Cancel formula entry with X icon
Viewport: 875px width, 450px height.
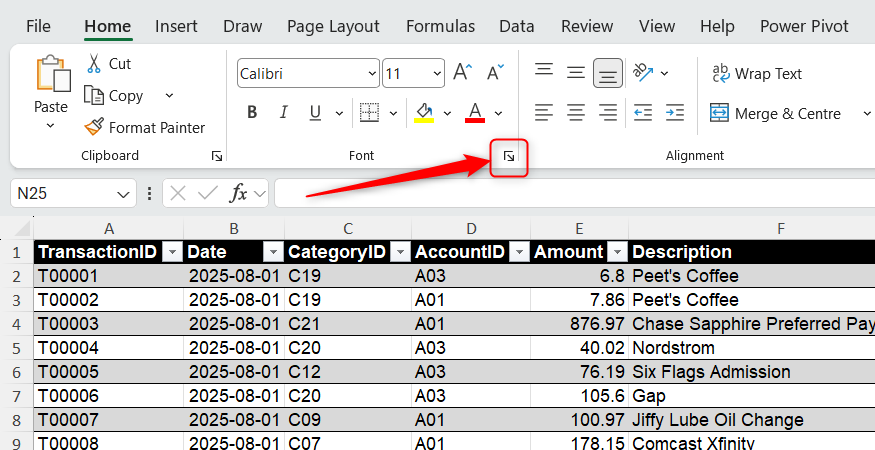pyautogui.click(x=178, y=193)
